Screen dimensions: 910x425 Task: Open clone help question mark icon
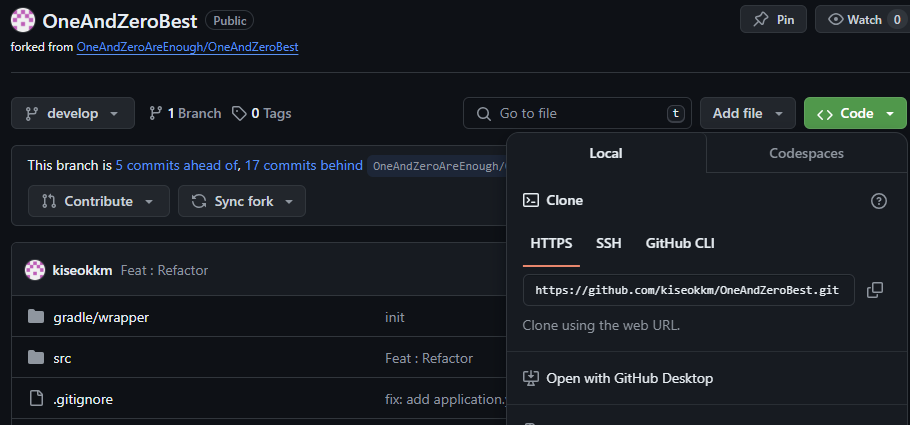[x=879, y=201]
